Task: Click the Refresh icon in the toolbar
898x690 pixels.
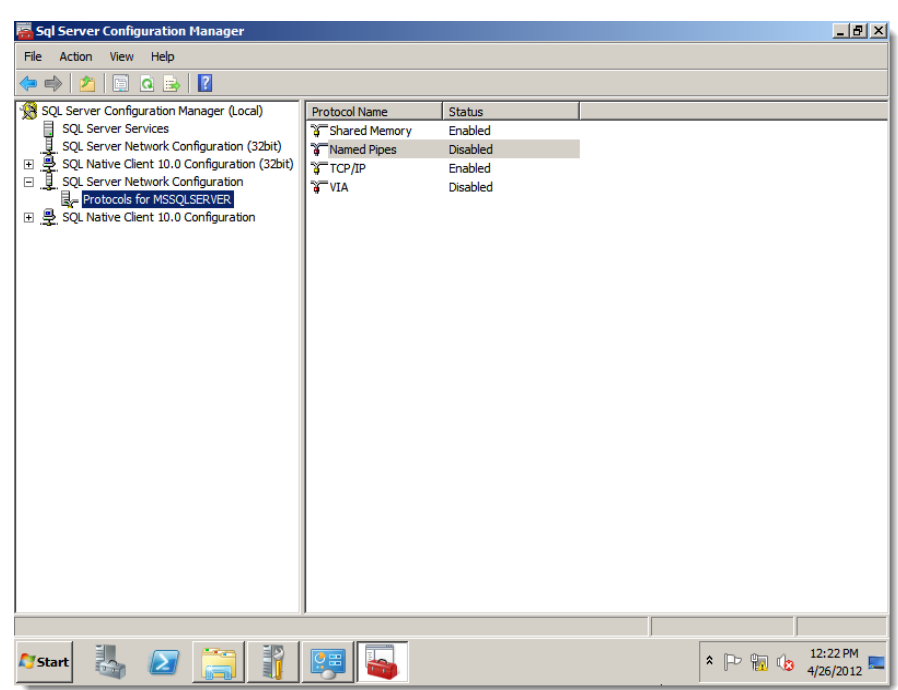Action: 147,84
